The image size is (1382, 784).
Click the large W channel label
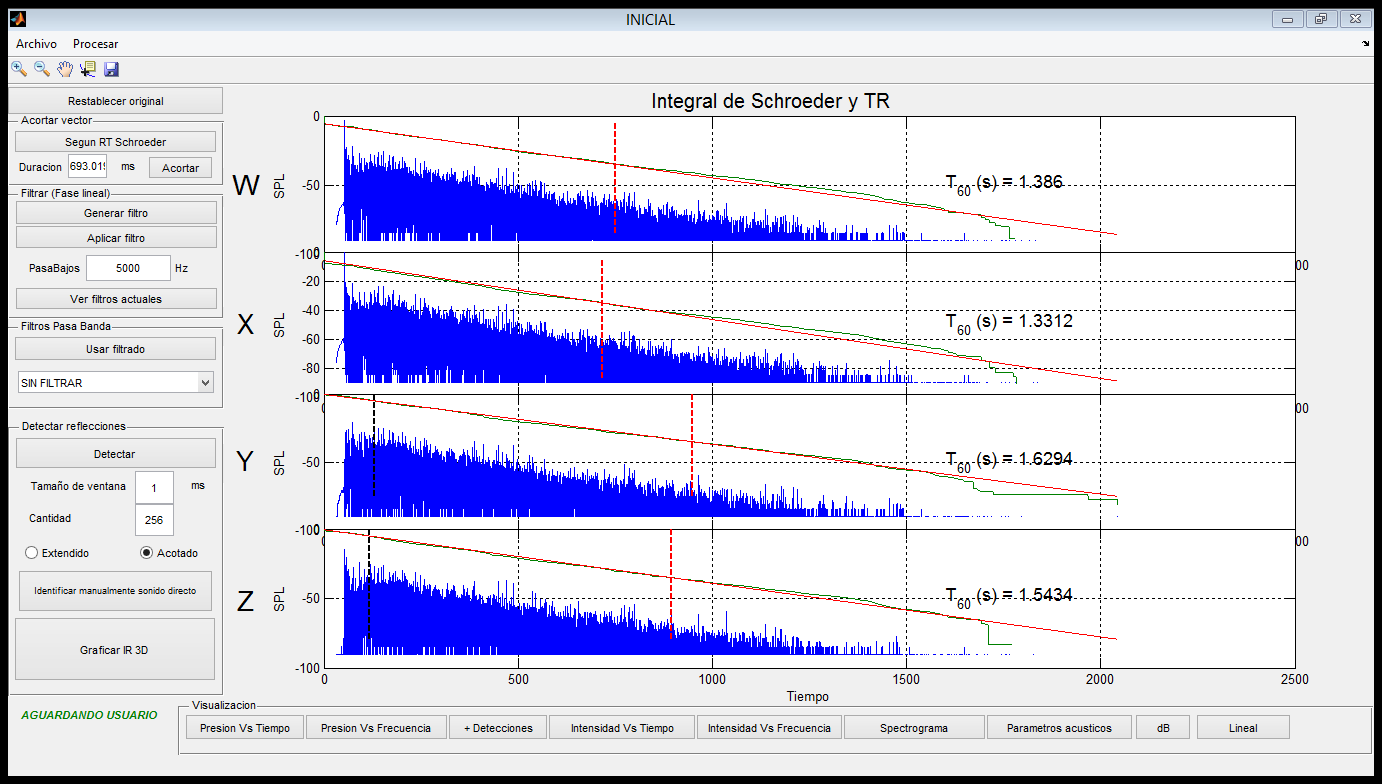pos(246,186)
